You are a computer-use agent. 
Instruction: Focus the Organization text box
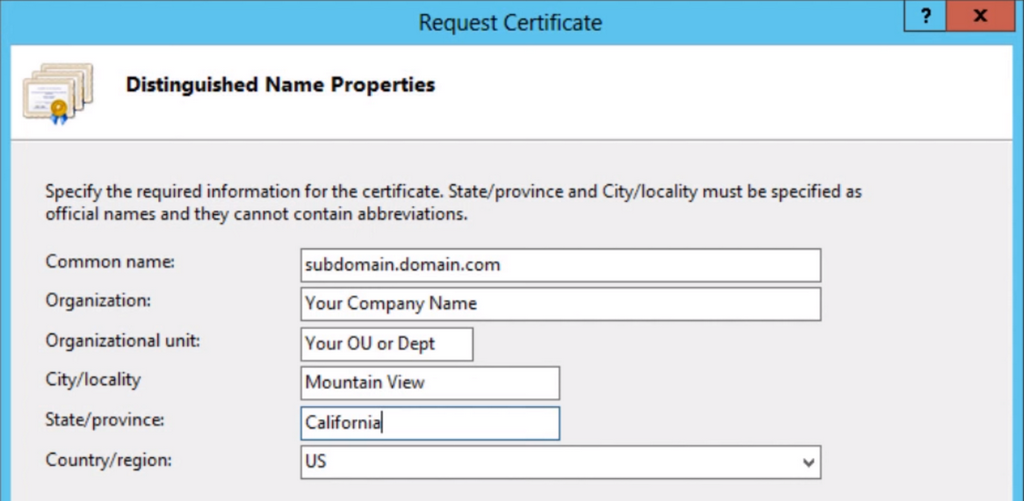560,304
